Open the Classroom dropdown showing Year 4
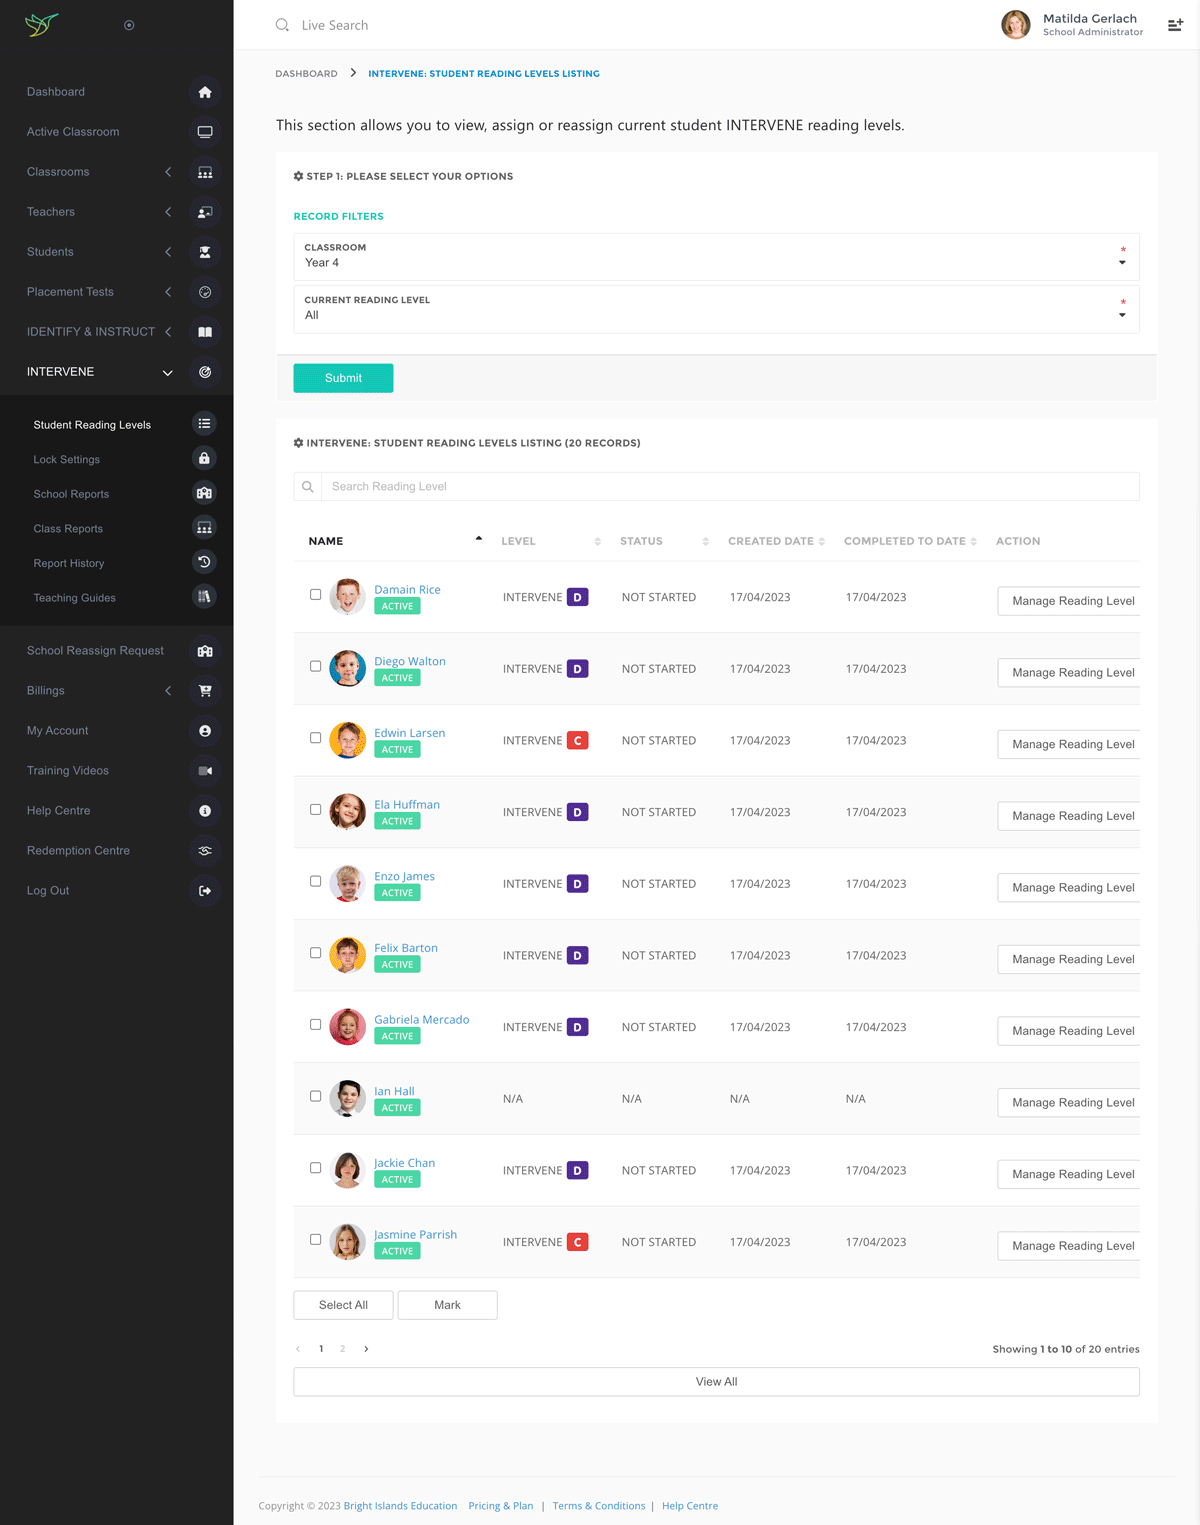Screen dimensions: 1200x1525 coord(716,257)
